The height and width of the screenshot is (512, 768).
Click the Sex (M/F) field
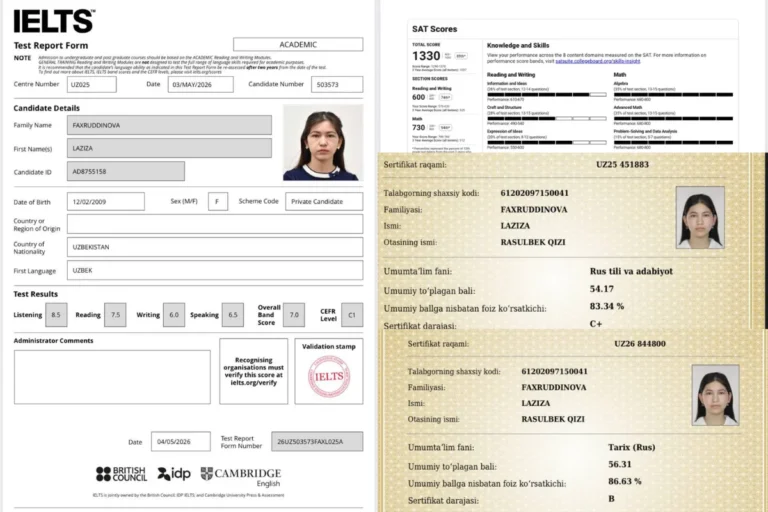coord(218,201)
